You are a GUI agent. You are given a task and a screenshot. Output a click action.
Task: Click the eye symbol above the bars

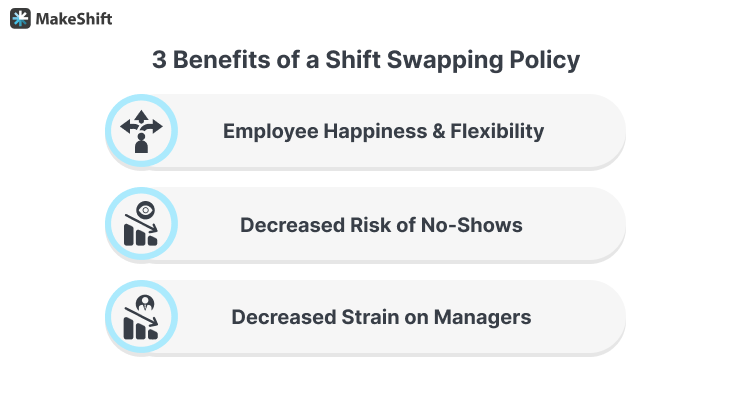[145, 210]
